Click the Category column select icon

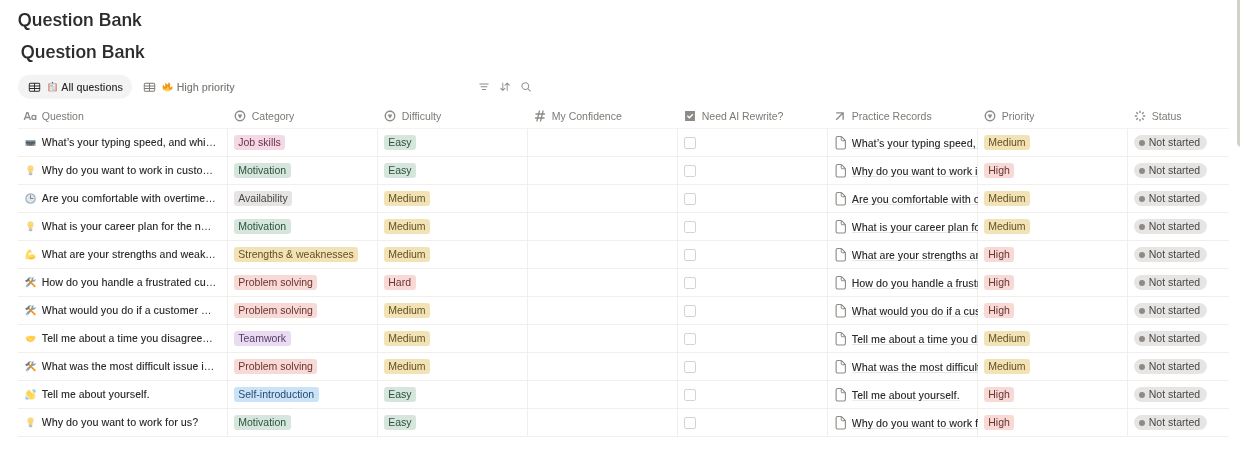pyautogui.click(x=240, y=116)
